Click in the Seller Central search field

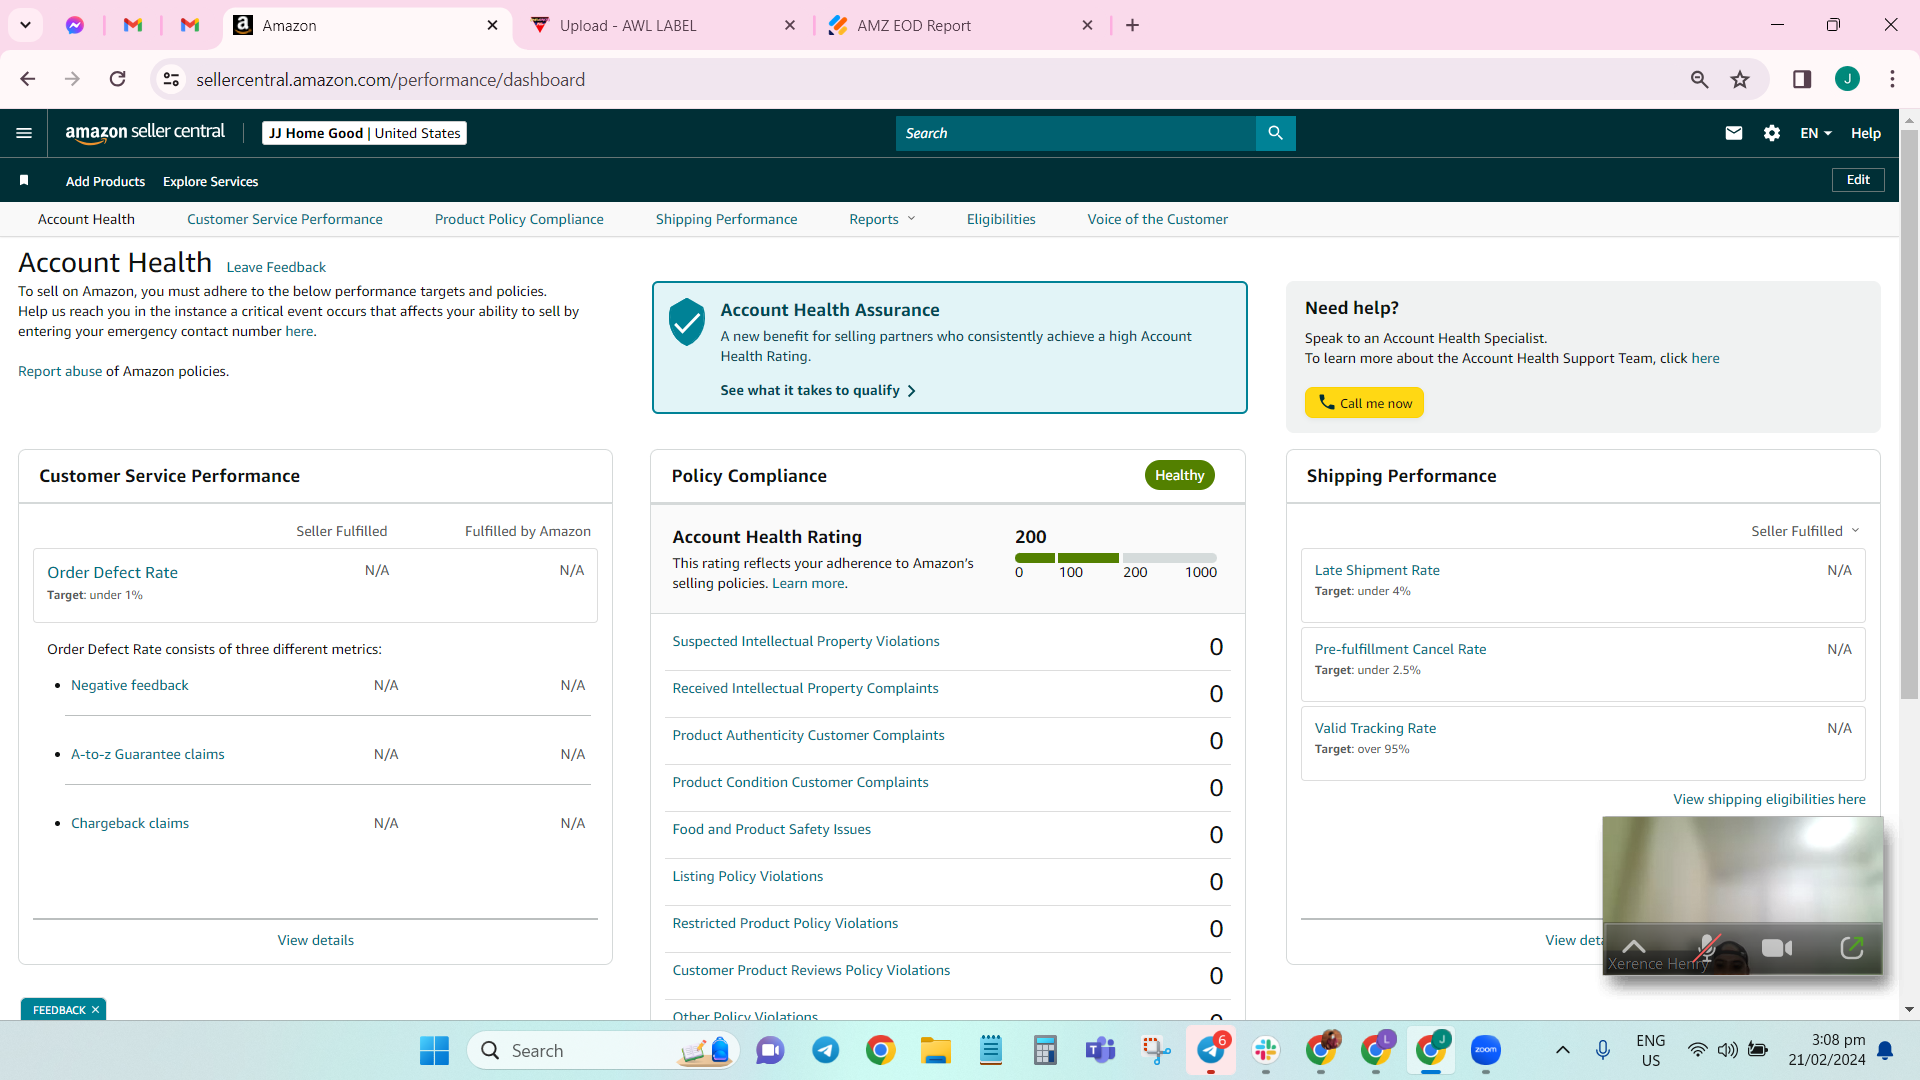1076,133
